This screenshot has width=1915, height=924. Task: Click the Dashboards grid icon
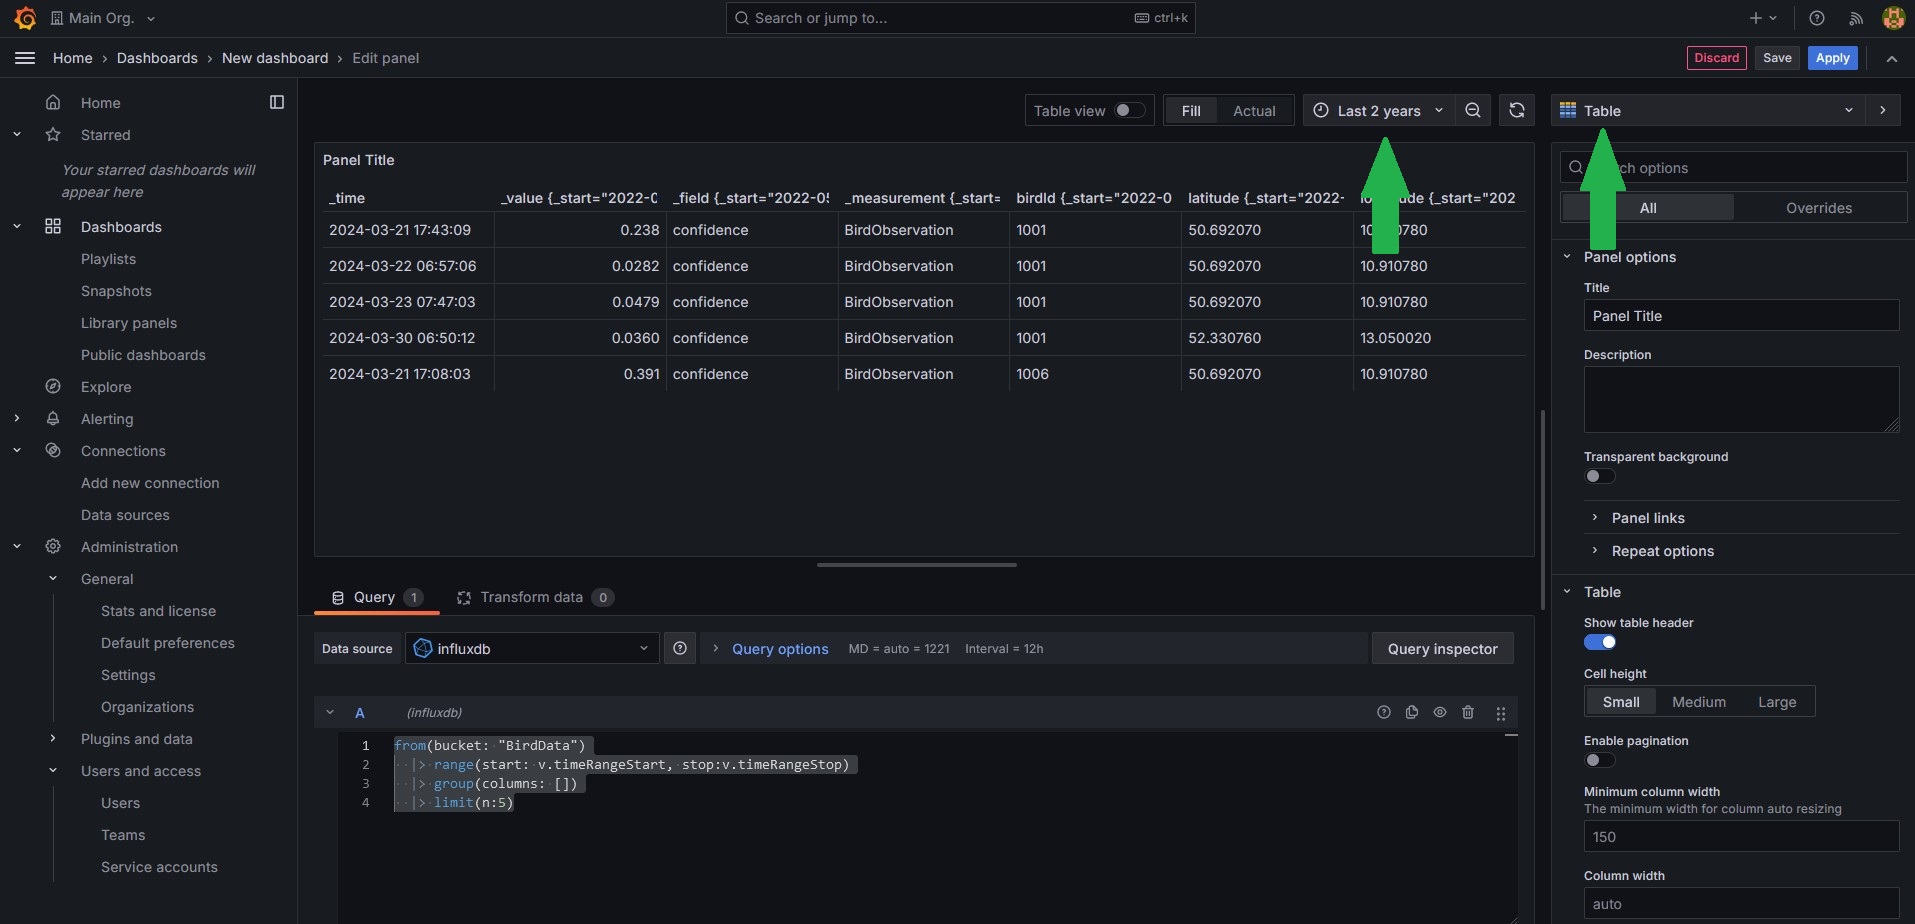click(53, 226)
